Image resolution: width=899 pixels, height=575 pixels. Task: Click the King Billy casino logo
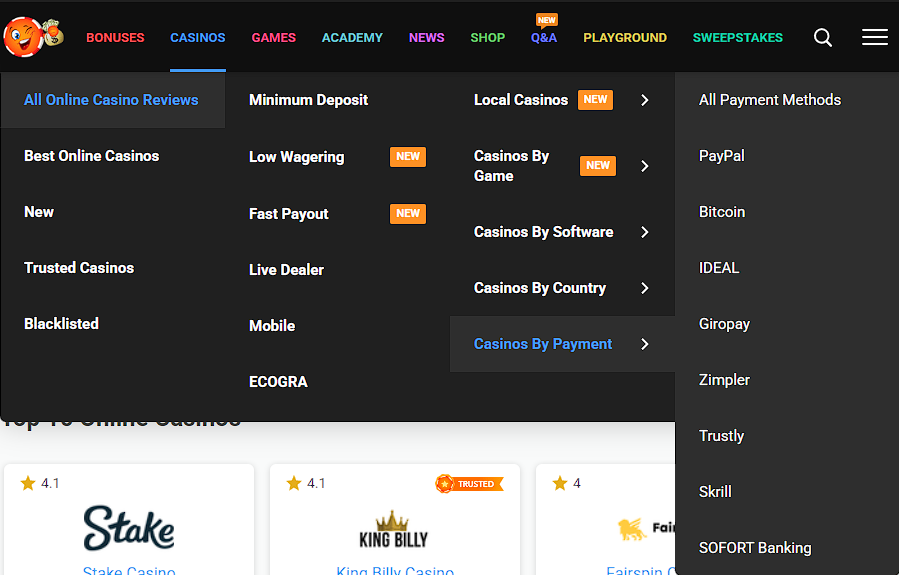tap(394, 530)
